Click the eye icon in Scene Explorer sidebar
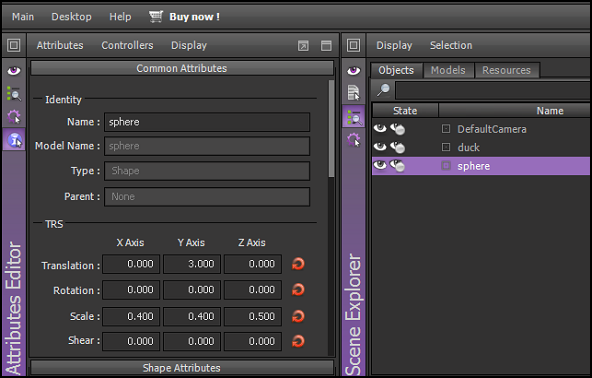 point(354,71)
